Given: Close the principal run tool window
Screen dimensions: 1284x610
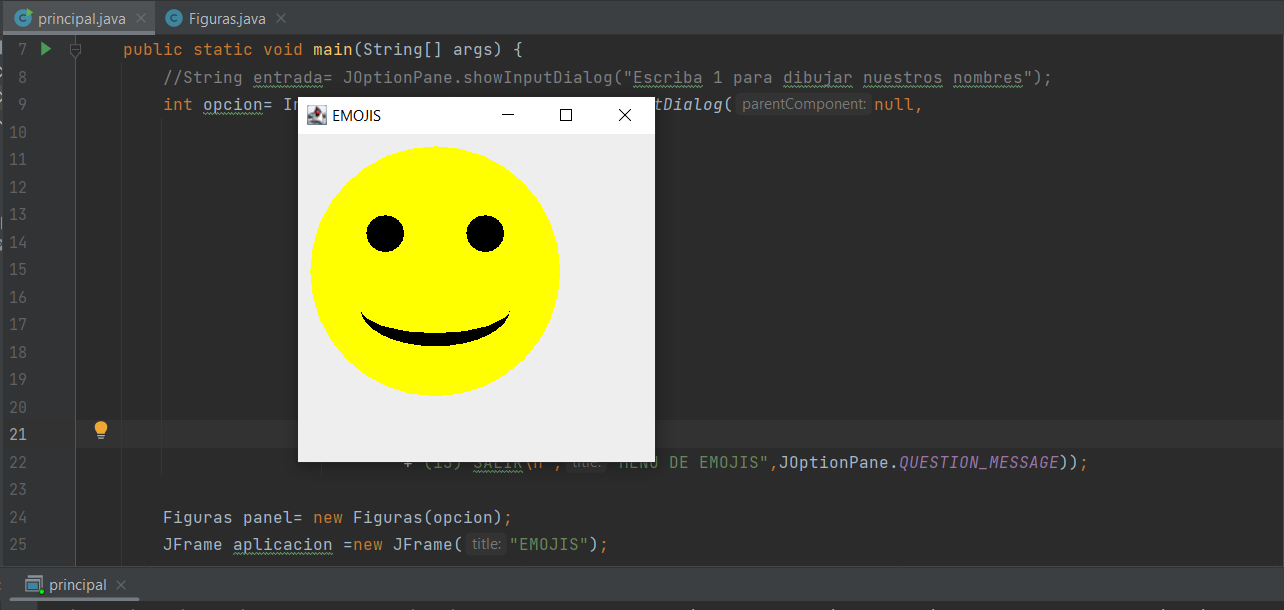Looking at the screenshot, I should click(x=120, y=585).
